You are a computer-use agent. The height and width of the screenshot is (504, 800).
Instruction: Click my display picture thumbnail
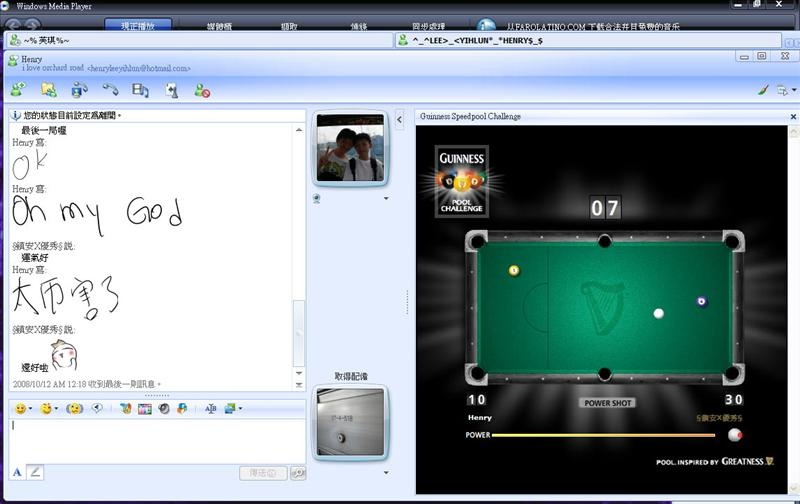tap(350, 422)
